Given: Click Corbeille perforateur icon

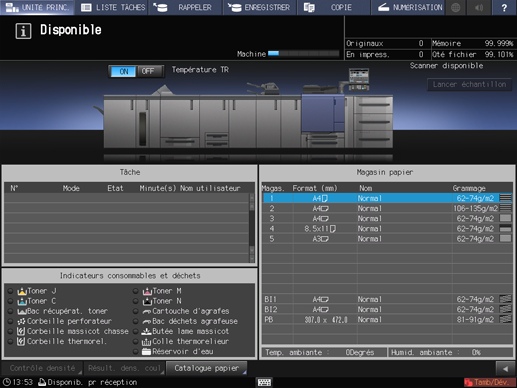Looking at the screenshot, I should (x=21, y=321).
